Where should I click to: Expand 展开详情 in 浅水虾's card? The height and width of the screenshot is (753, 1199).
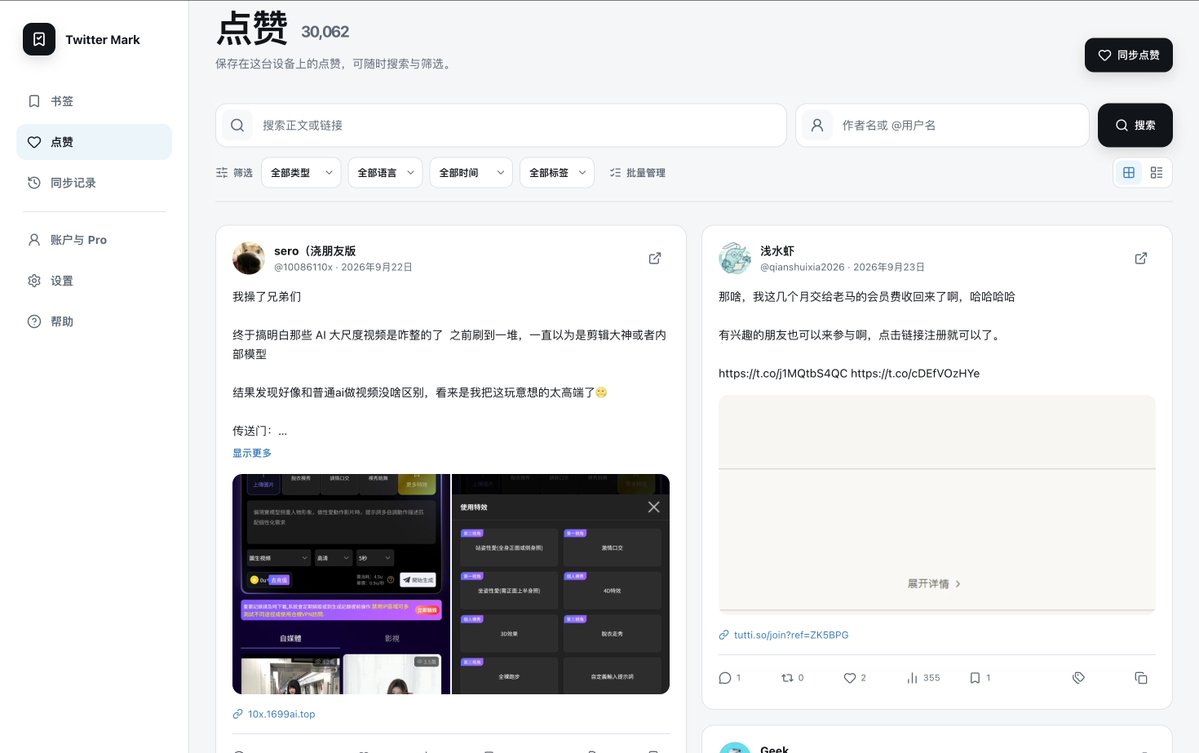tap(934, 584)
